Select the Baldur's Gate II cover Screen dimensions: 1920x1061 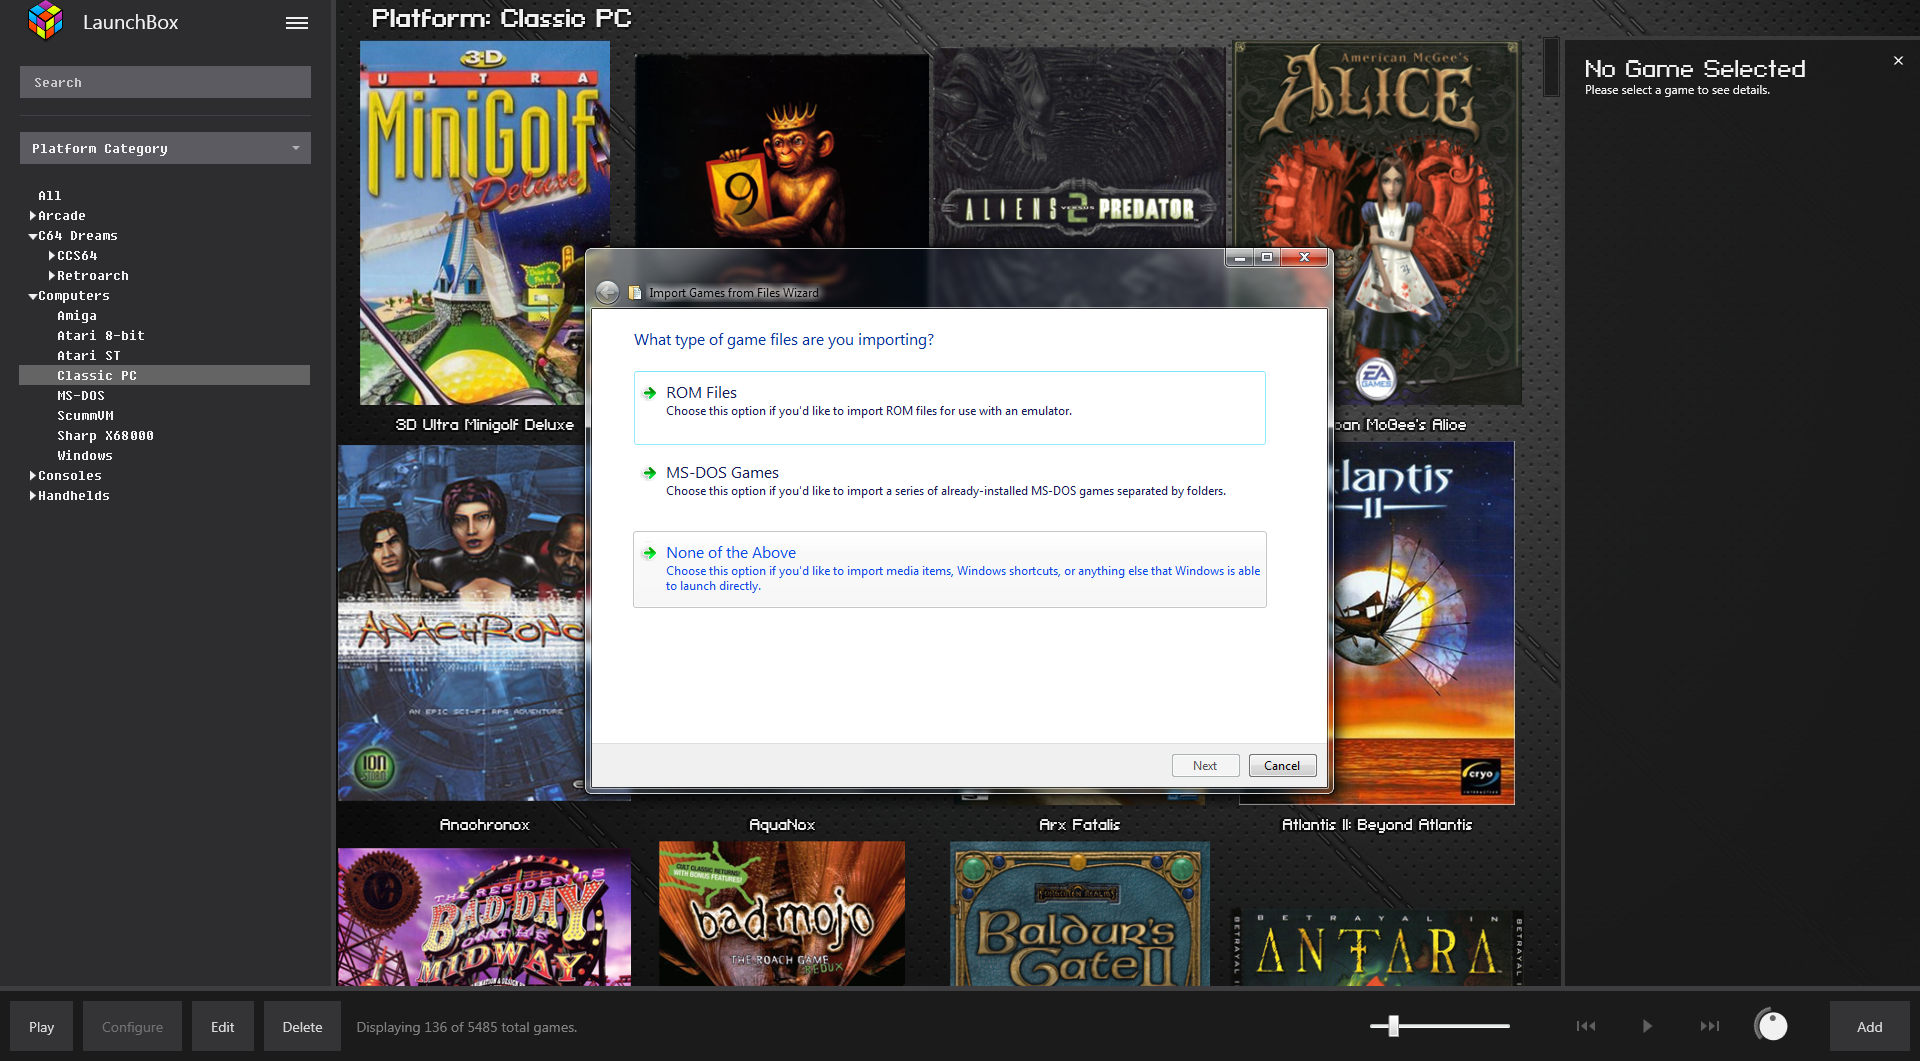(1079, 913)
